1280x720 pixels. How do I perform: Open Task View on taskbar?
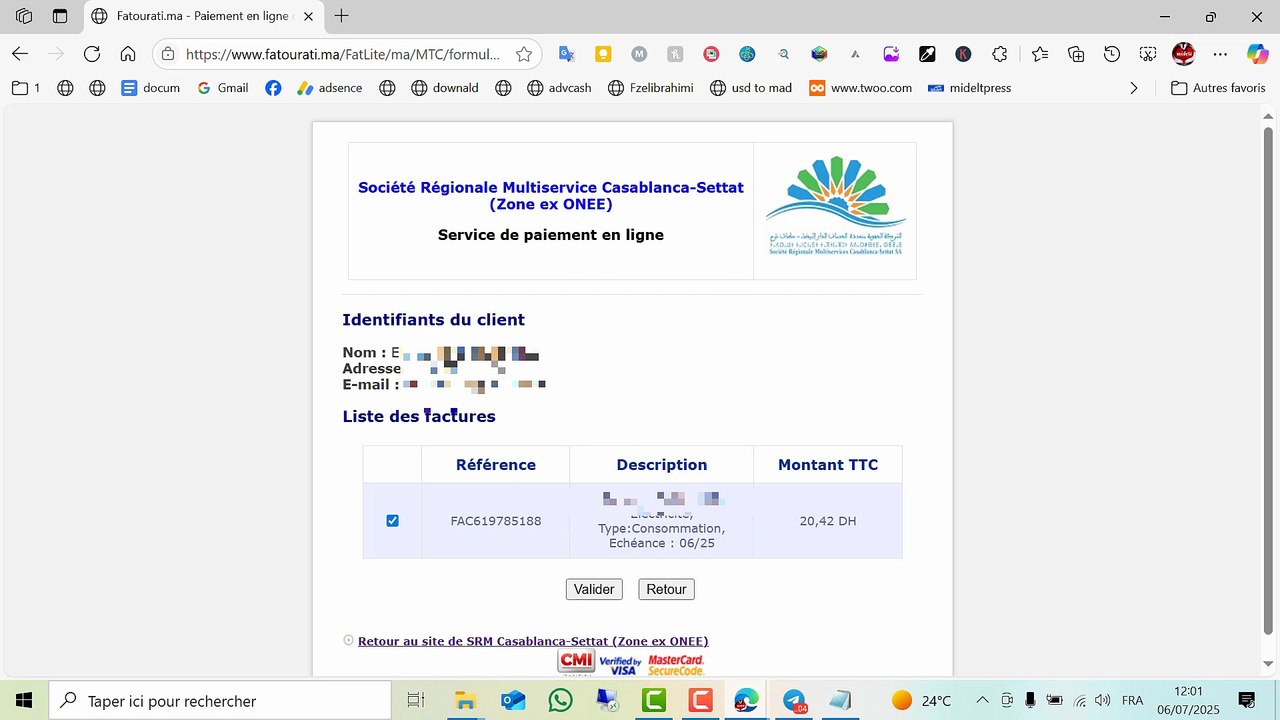click(417, 700)
